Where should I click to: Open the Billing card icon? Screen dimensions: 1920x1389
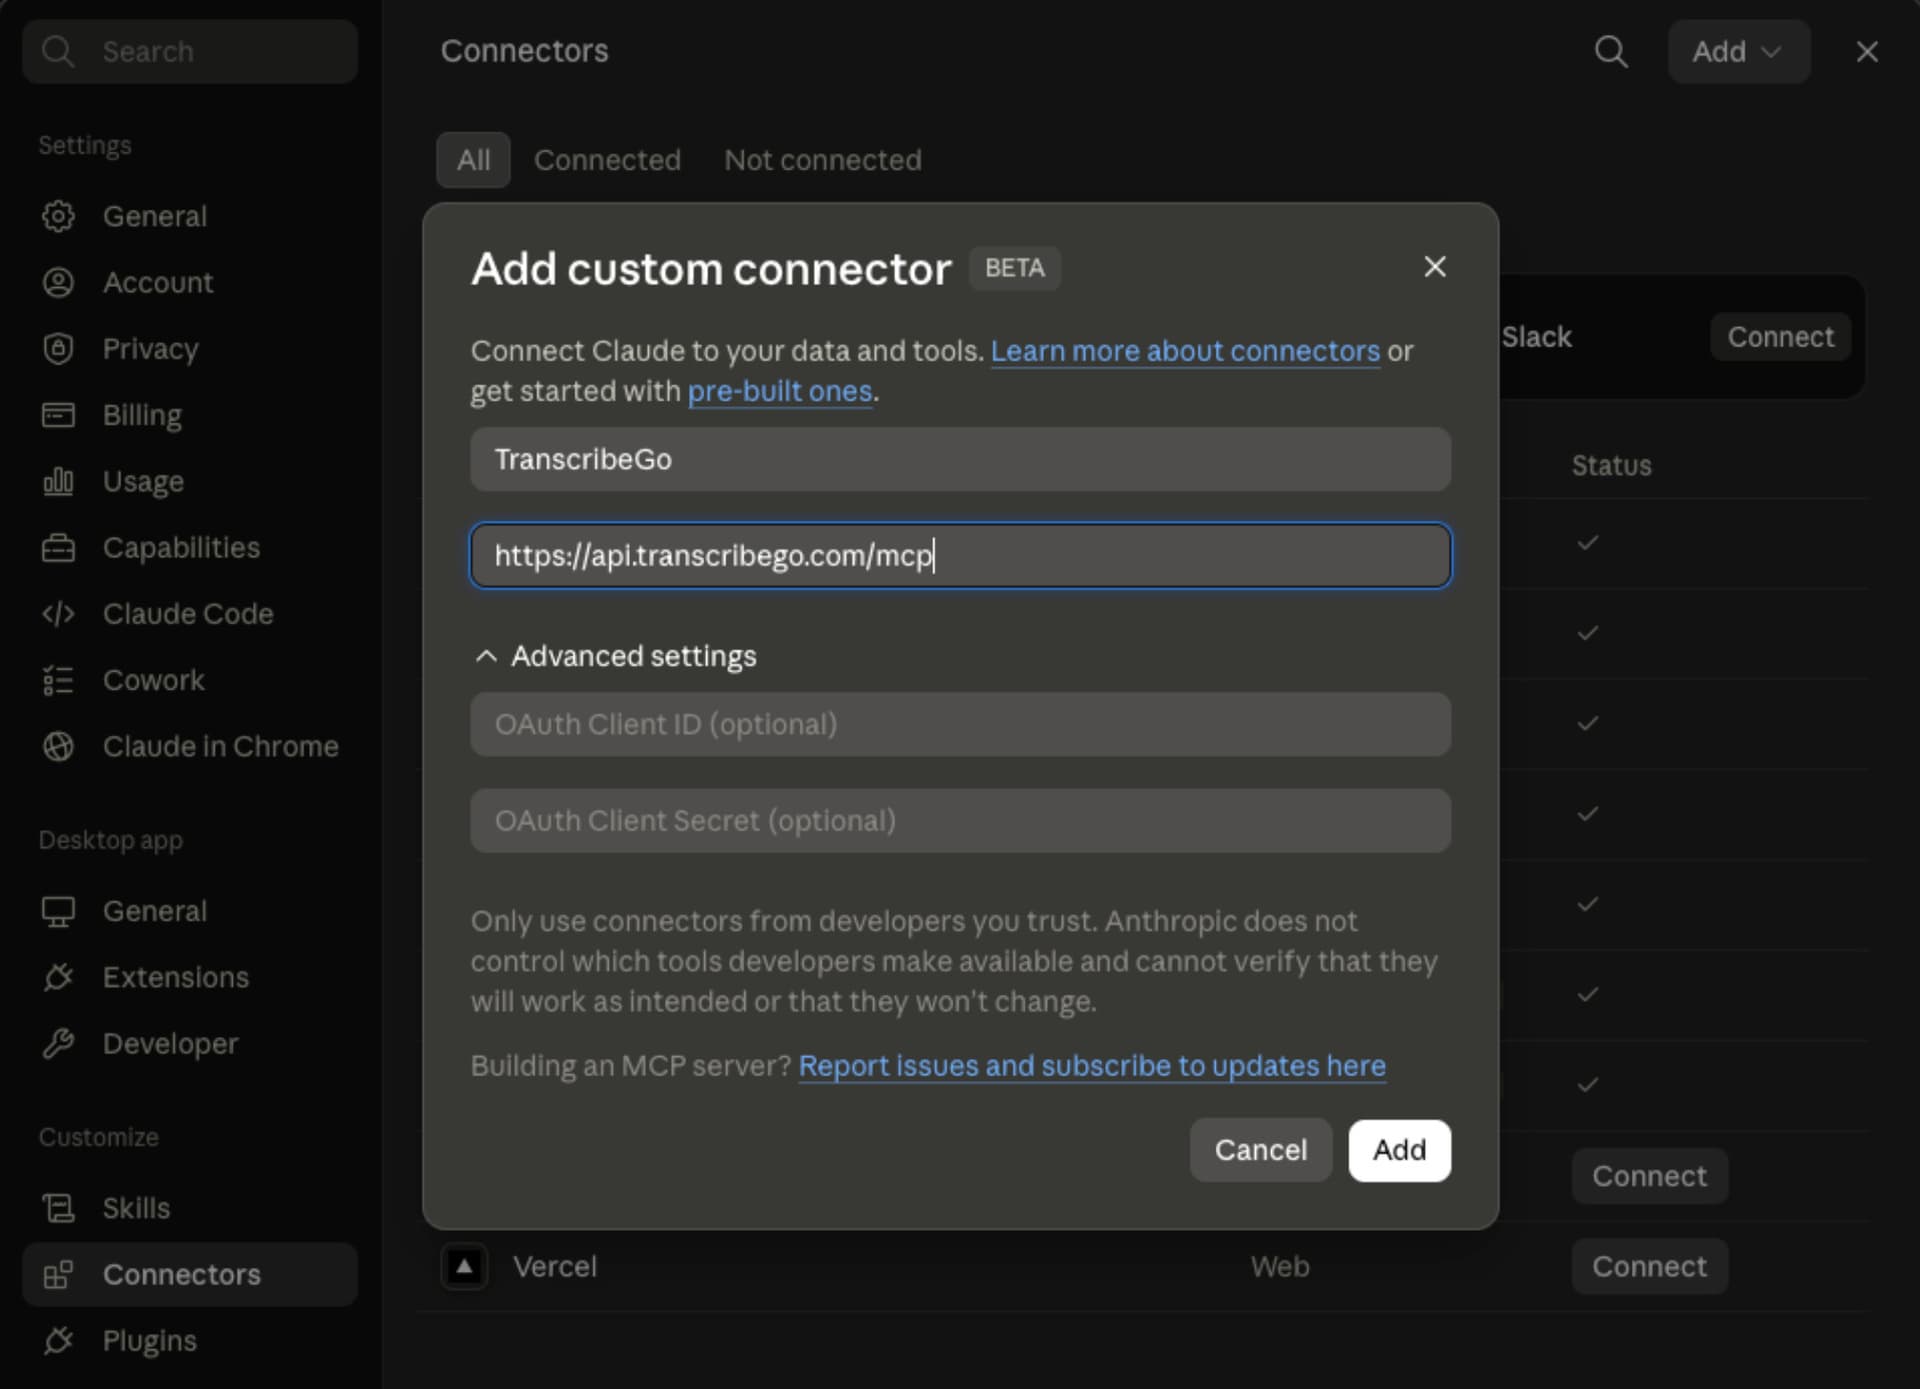pos(58,414)
